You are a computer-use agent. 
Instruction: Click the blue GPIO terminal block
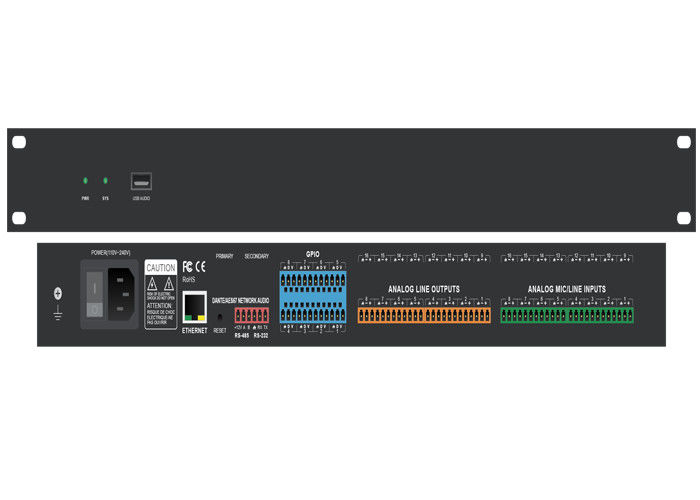click(x=314, y=294)
